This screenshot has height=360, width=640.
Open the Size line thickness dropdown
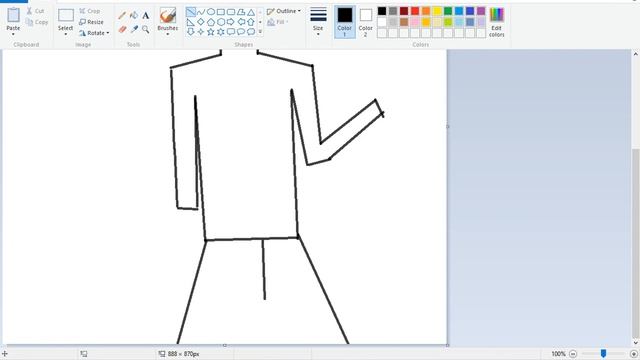coord(318,21)
